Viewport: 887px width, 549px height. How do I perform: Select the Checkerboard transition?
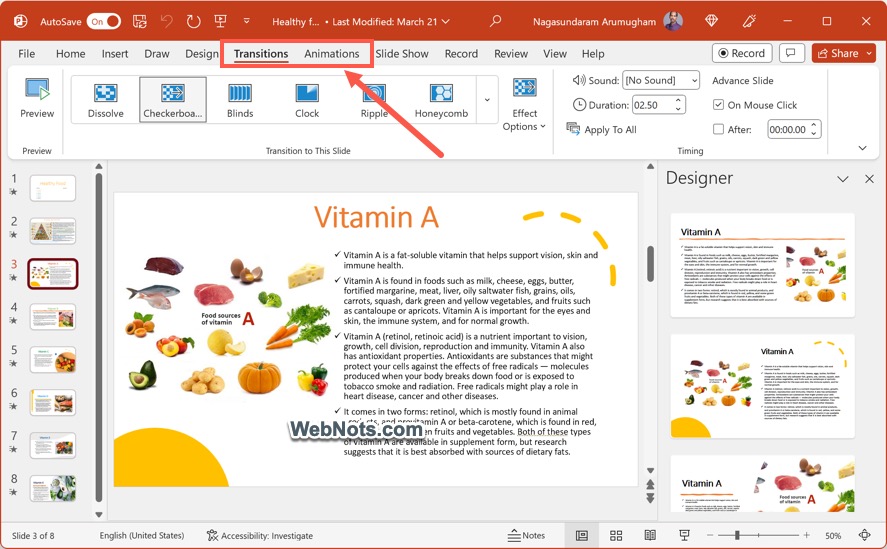point(173,100)
